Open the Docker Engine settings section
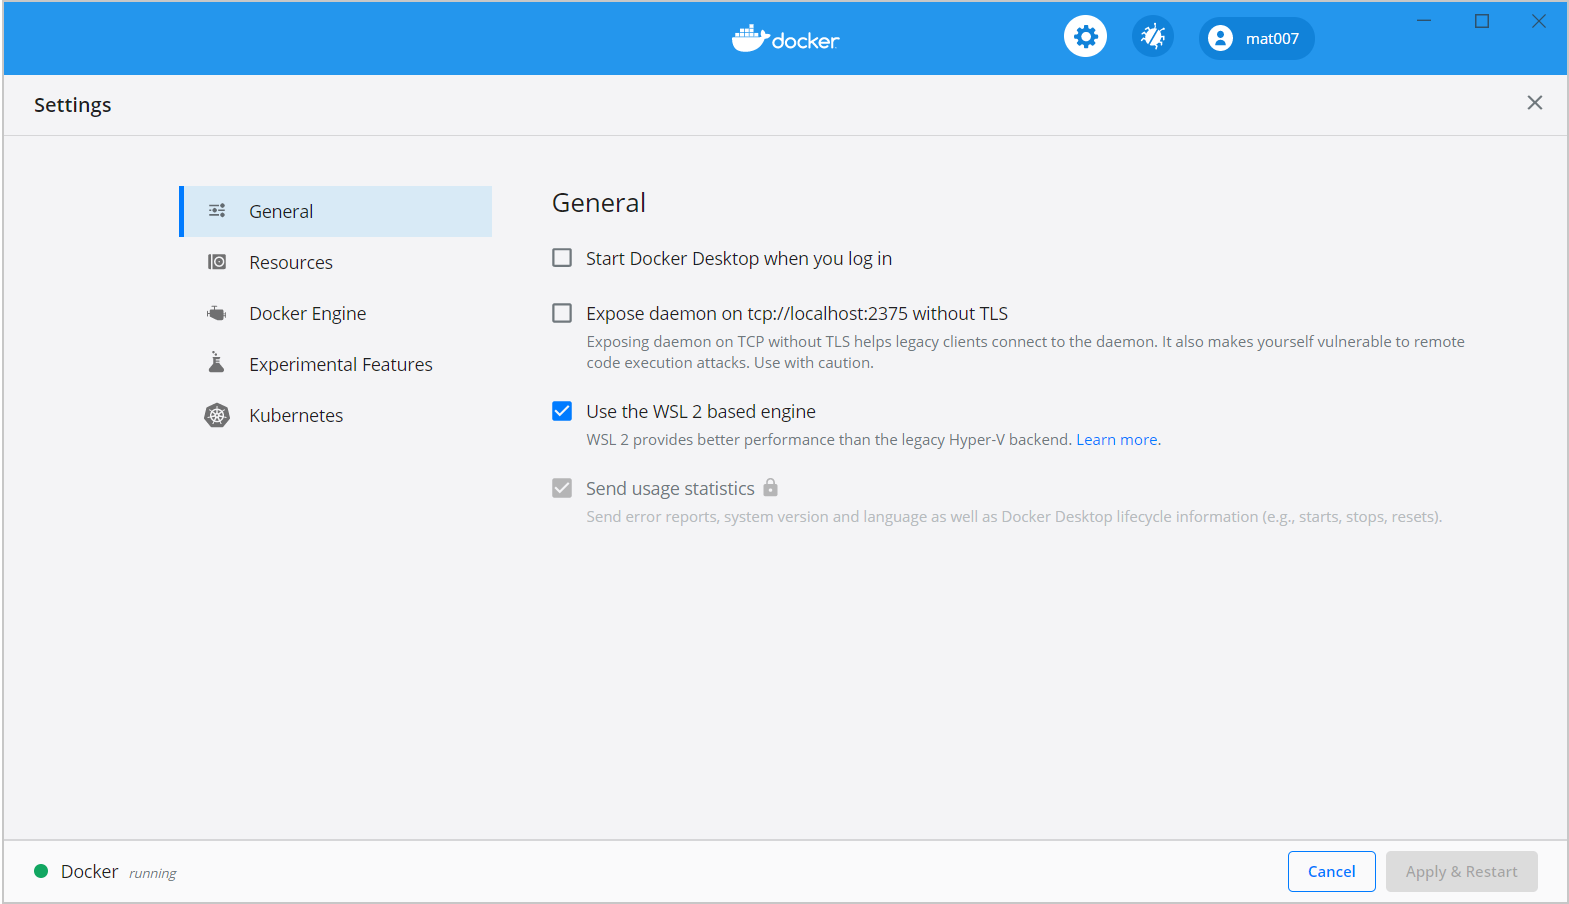Screen dimensions: 1569x904 [307, 313]
